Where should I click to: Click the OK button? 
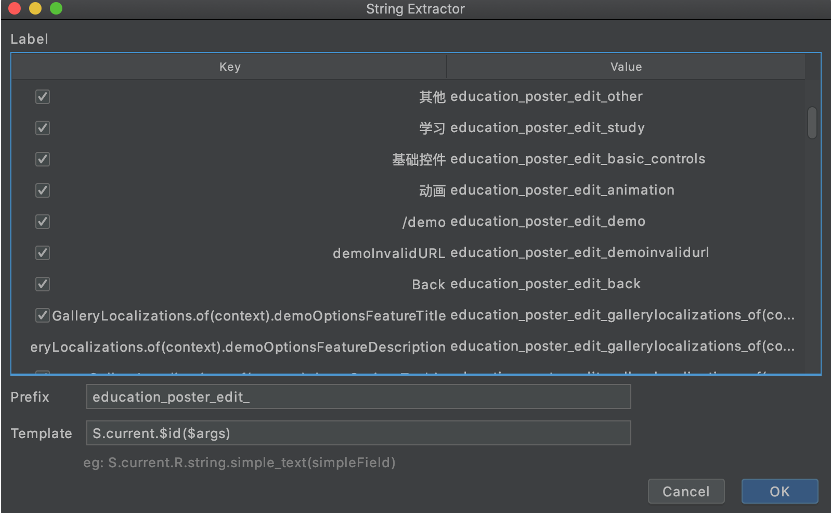(779, 491)
